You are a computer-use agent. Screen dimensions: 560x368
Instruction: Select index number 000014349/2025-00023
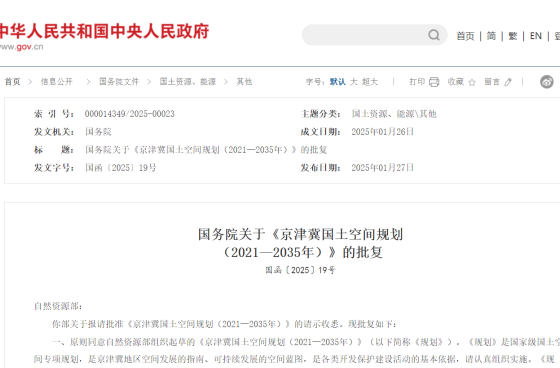coord(130,114)
